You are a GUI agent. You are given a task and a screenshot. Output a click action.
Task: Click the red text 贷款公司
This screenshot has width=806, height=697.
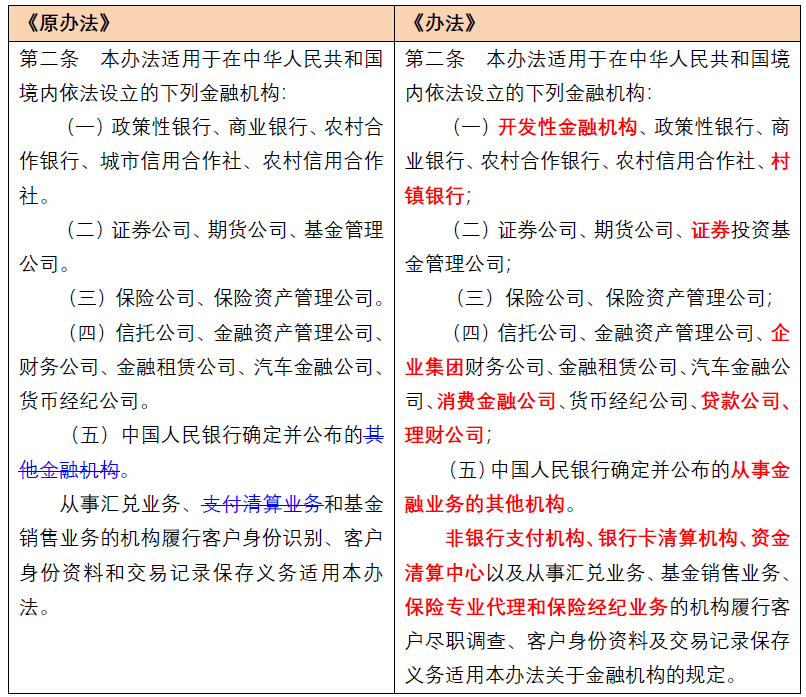[x=739, y=401]
